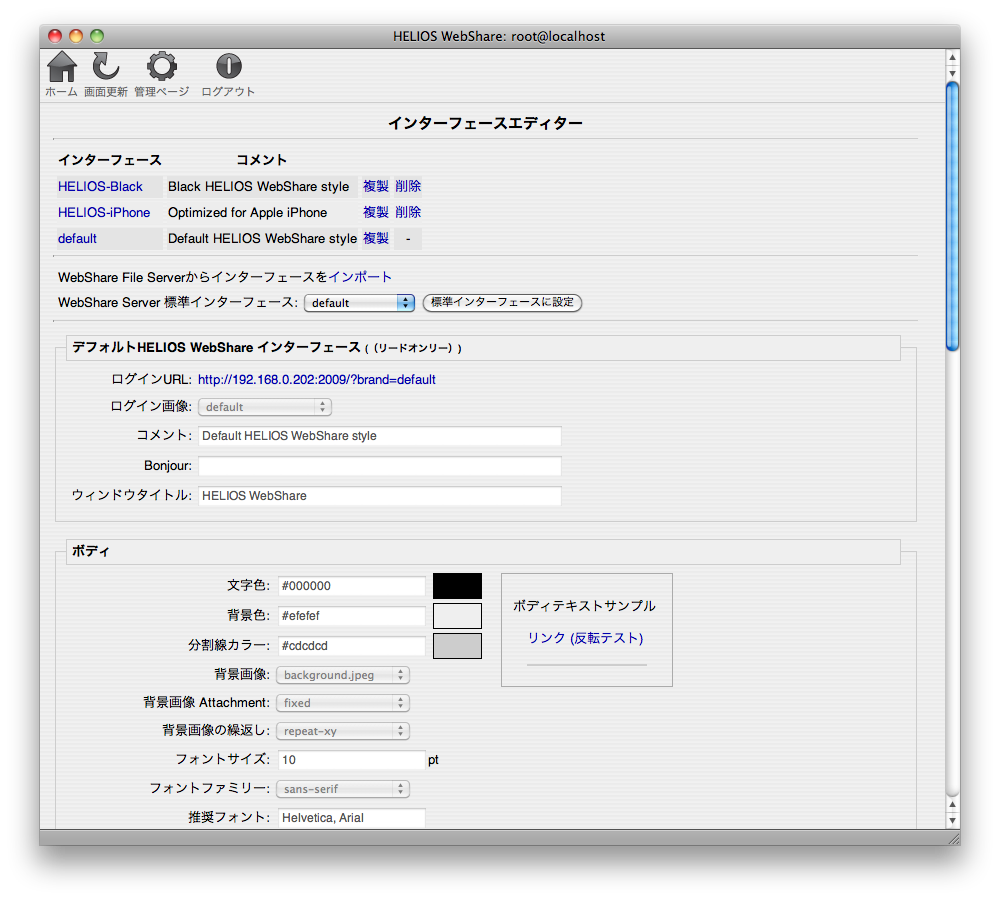
Task: Click 標準インターフェースに設定 button
Action: click(503, 302)
